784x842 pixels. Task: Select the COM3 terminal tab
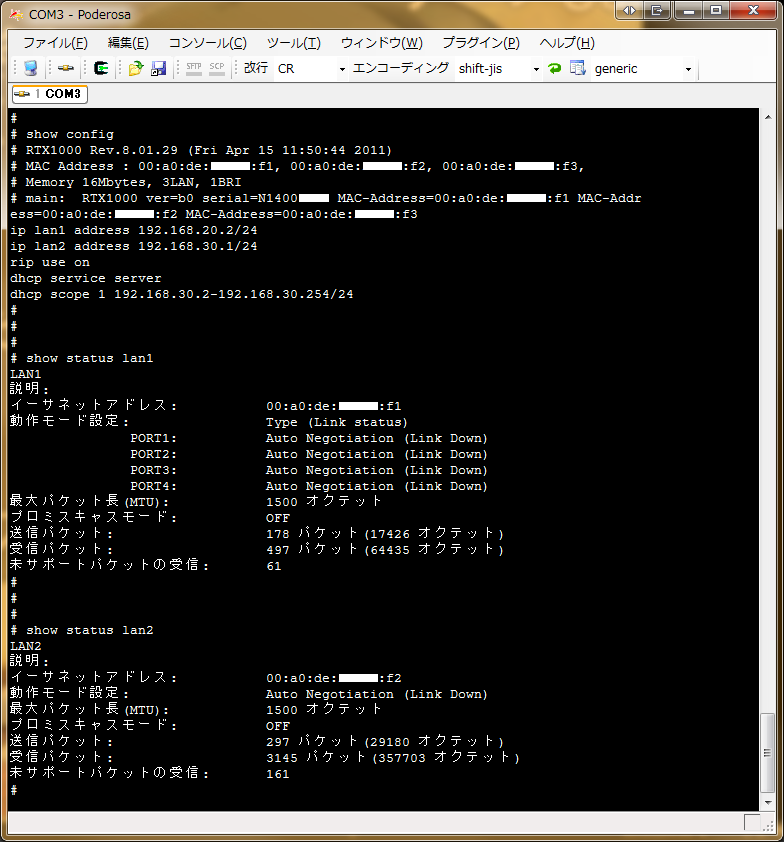(49, 94)
